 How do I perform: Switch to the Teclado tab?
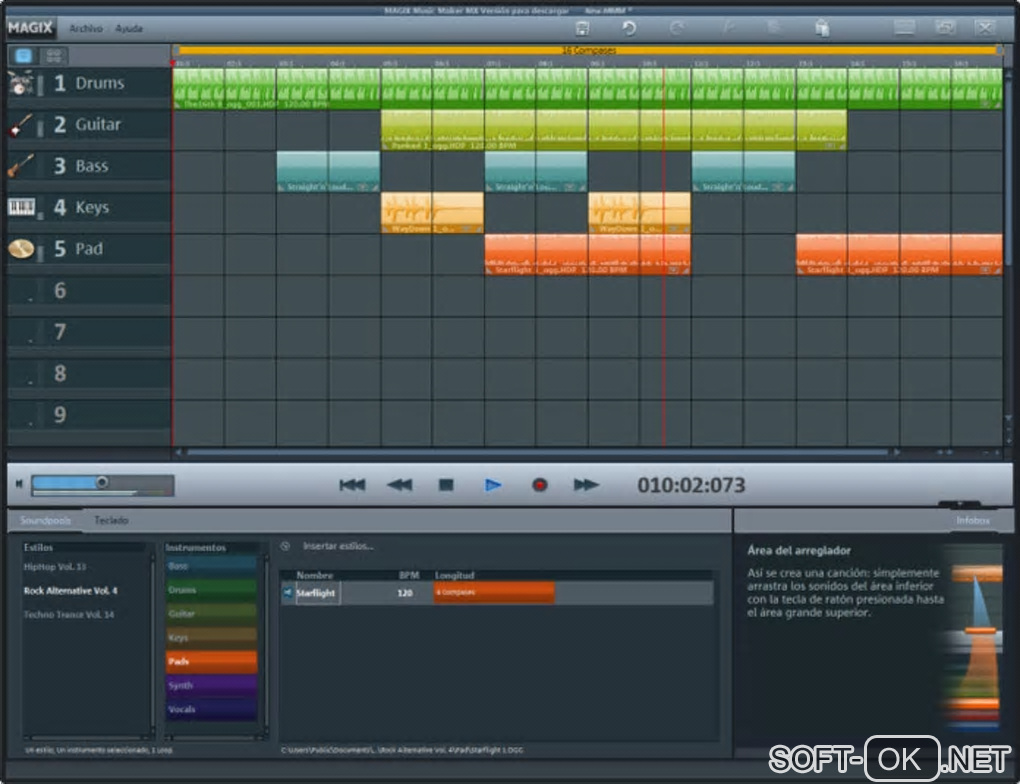click(x=111, y=520)
